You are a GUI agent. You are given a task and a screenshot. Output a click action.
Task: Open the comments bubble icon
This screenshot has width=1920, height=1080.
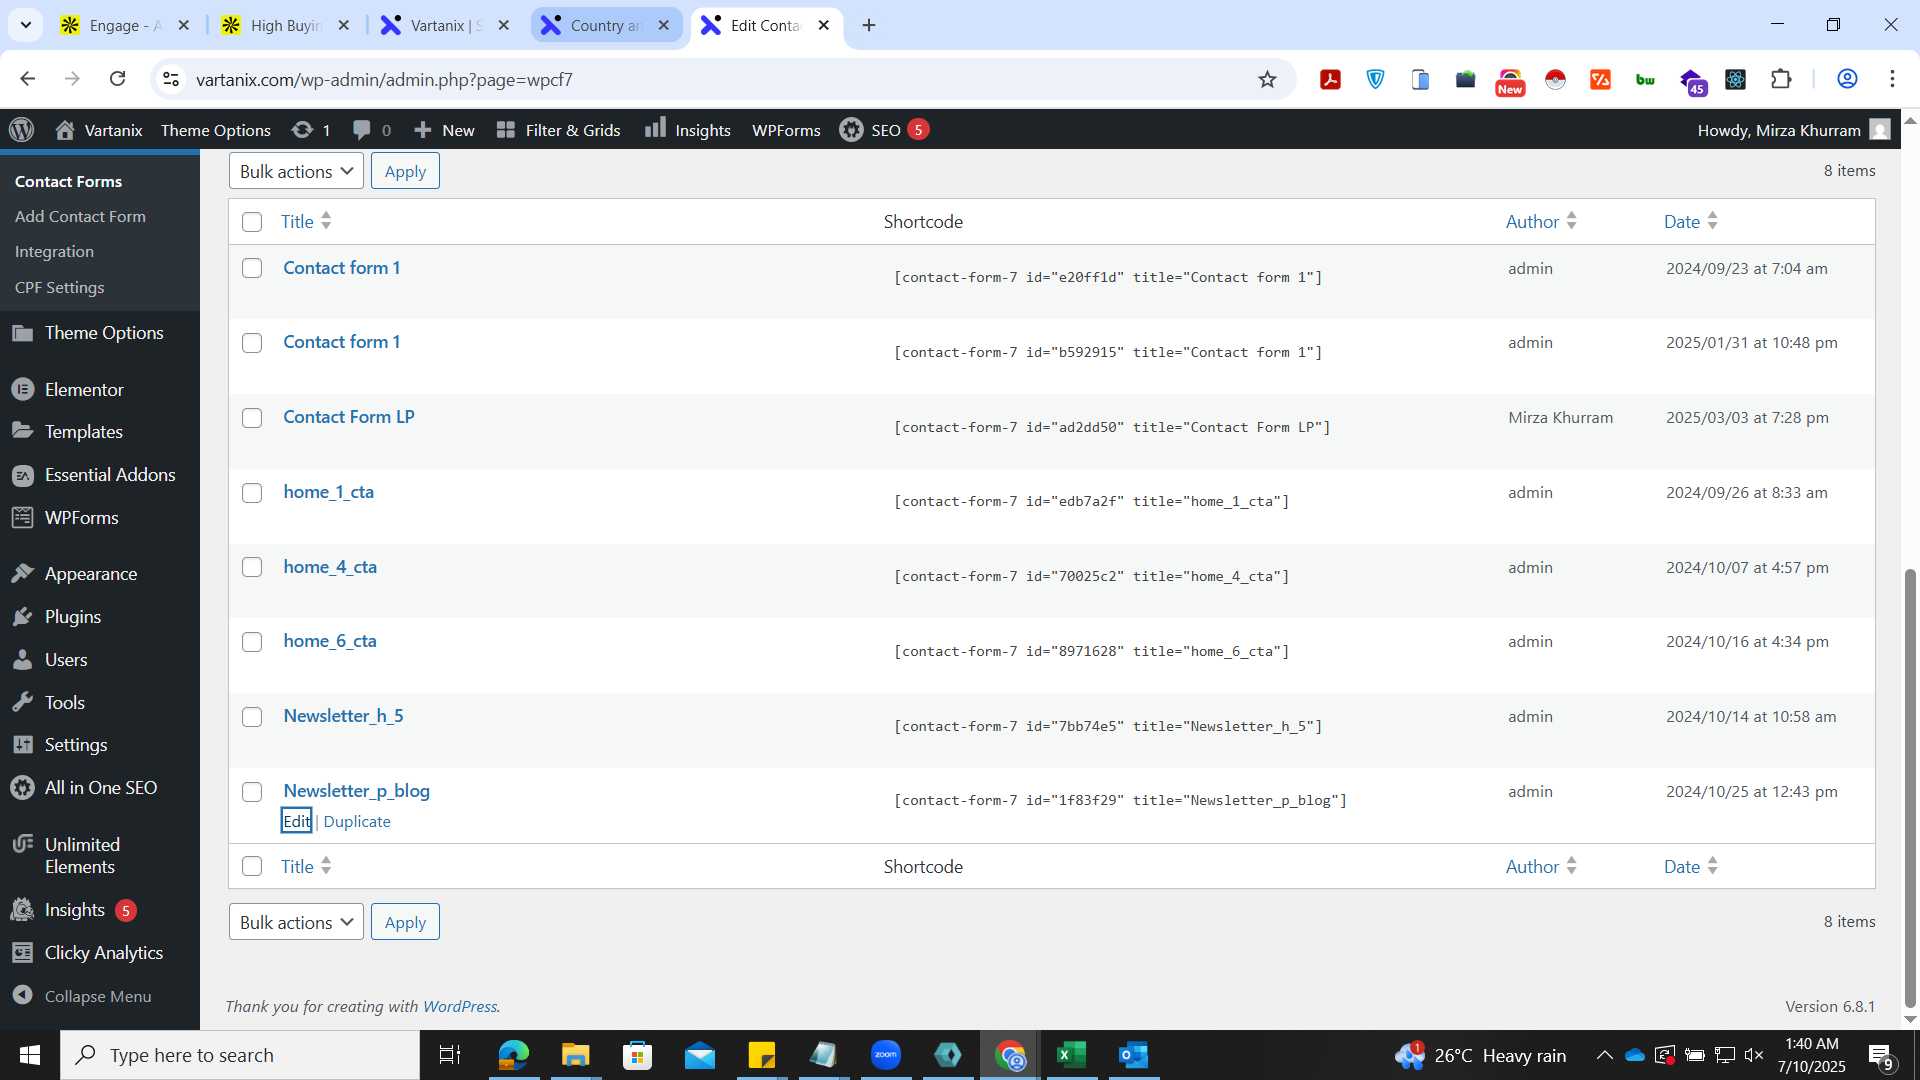pyautogui.click(x=362, y=130)
